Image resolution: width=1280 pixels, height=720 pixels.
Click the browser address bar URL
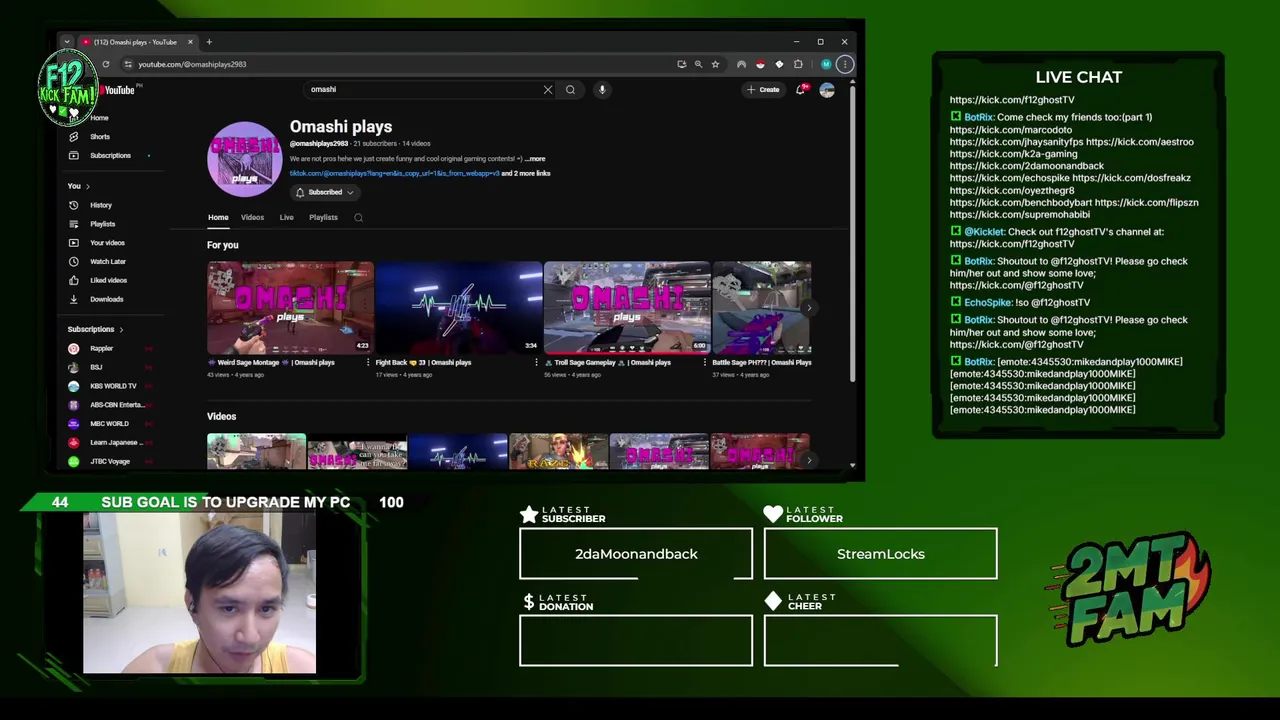192,64
